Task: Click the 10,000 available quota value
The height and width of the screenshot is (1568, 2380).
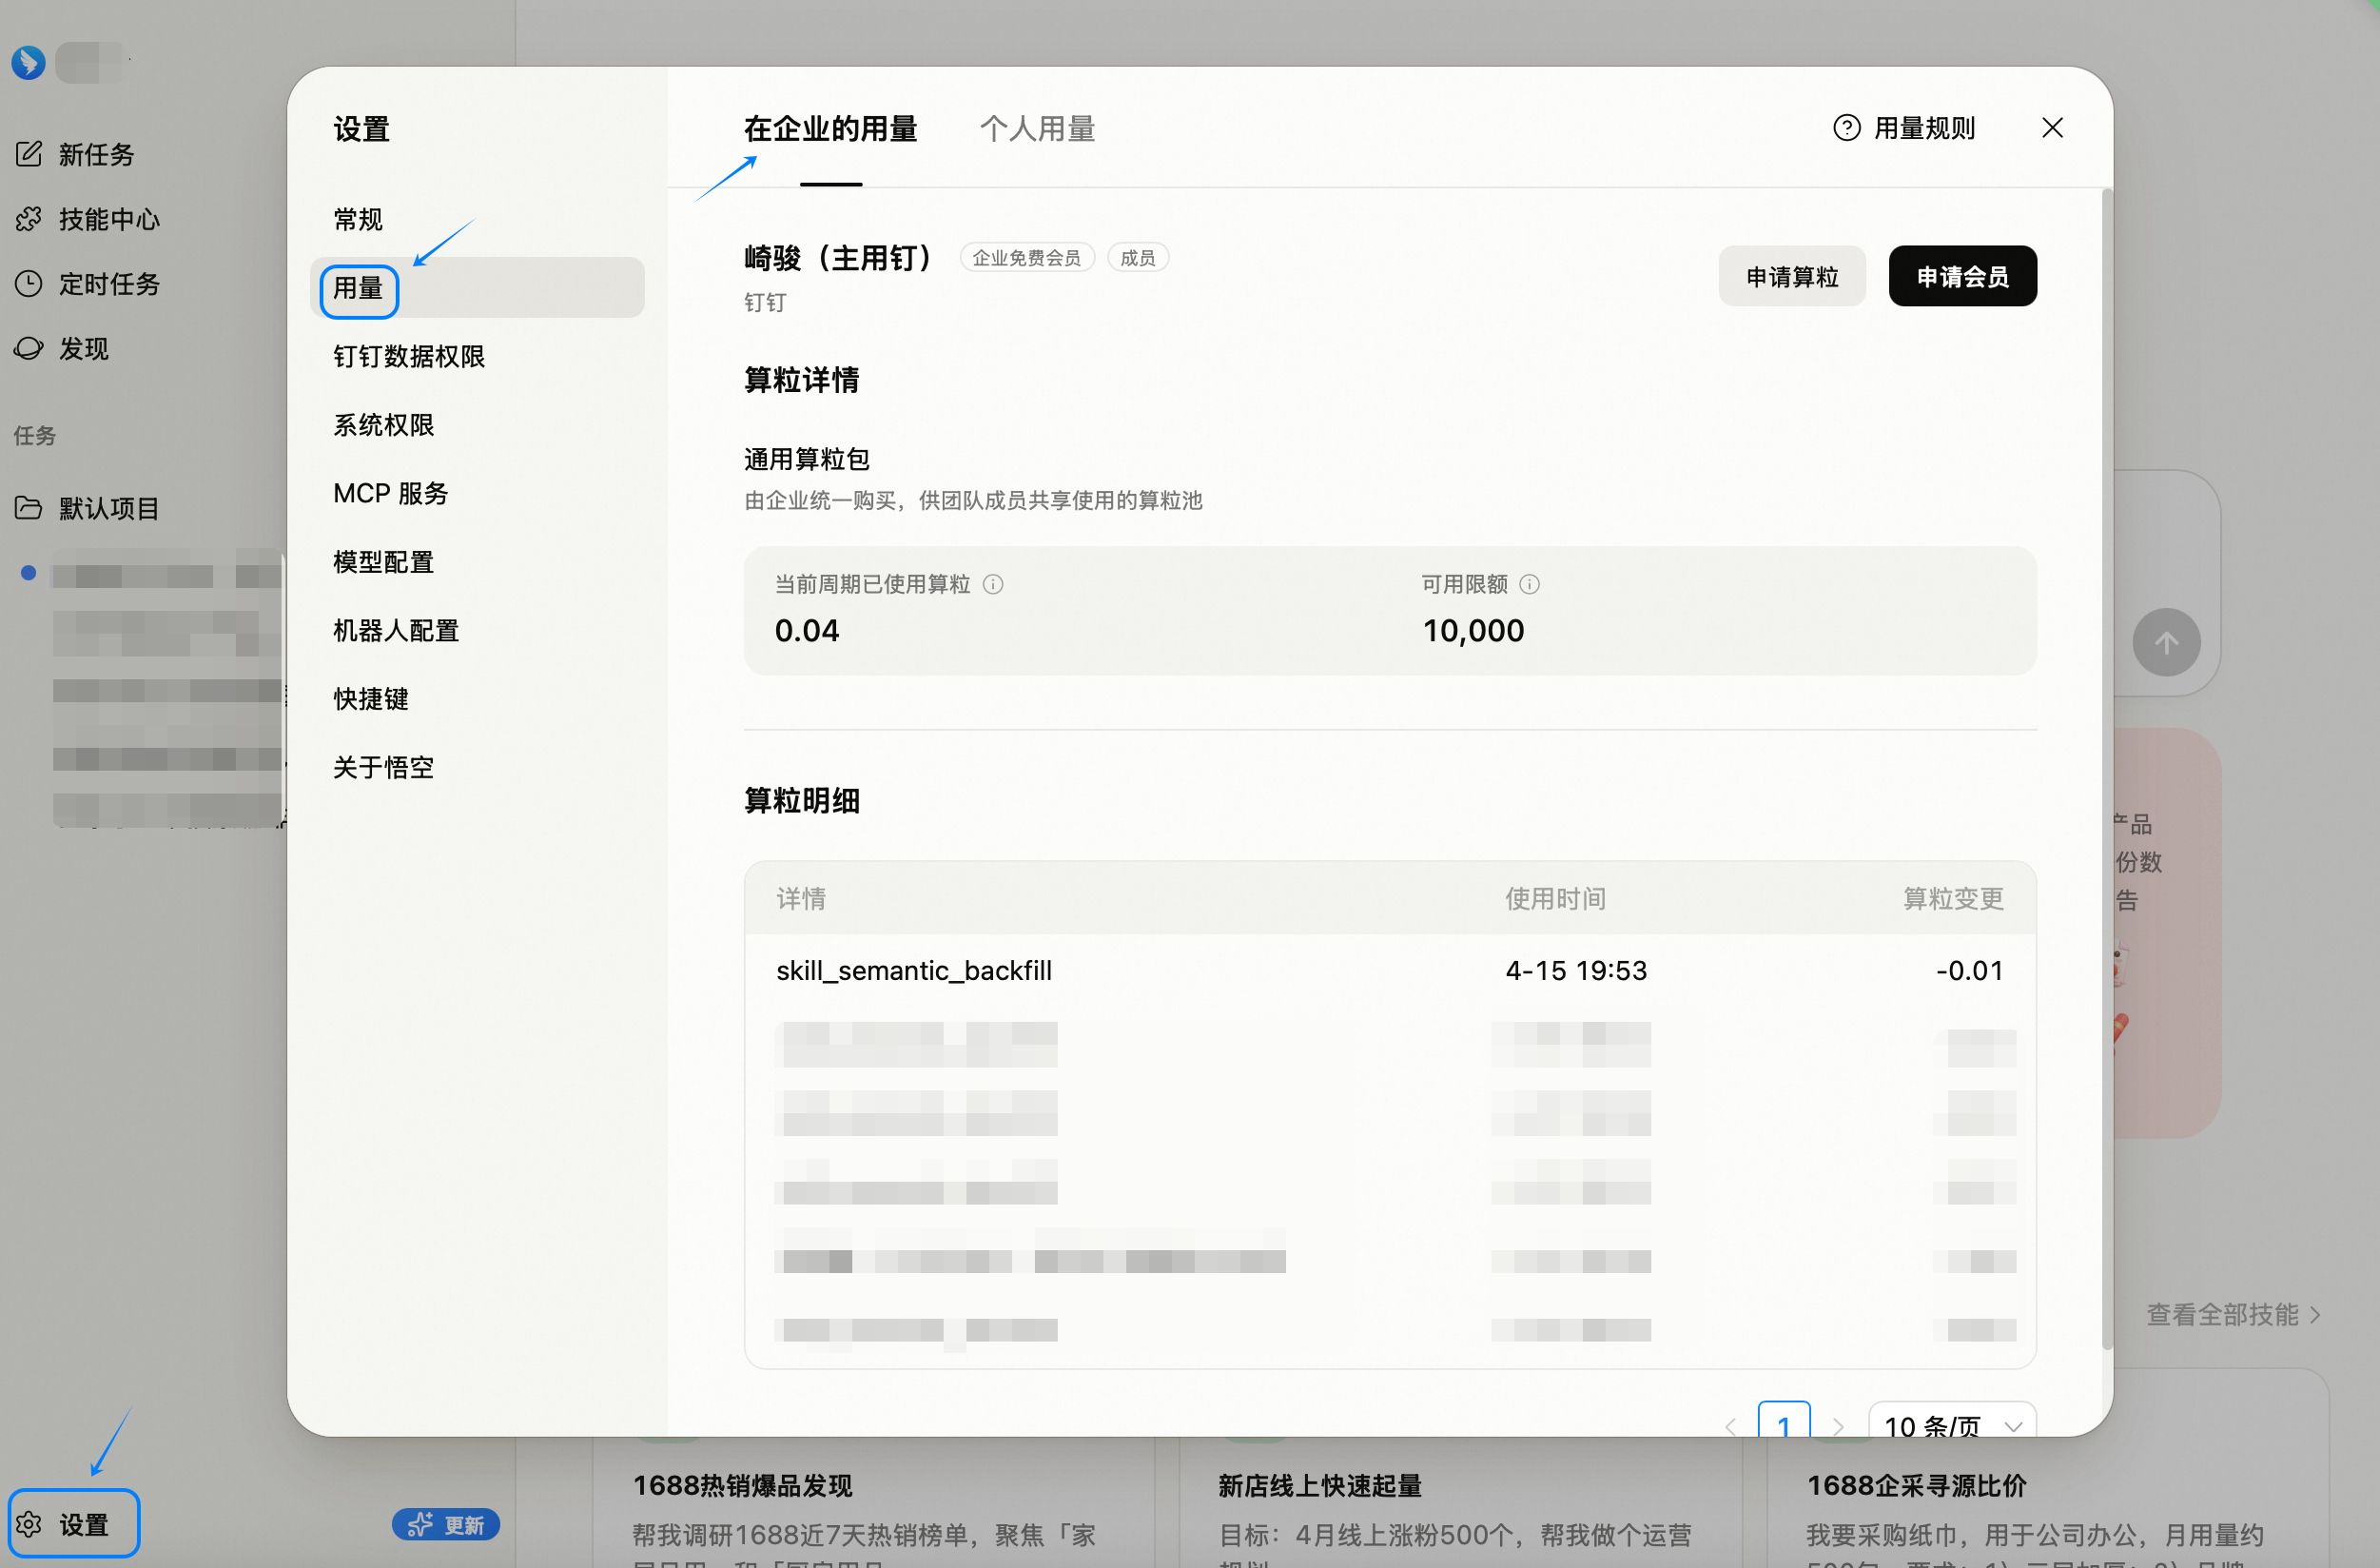Action: (x=1473, y=630)
